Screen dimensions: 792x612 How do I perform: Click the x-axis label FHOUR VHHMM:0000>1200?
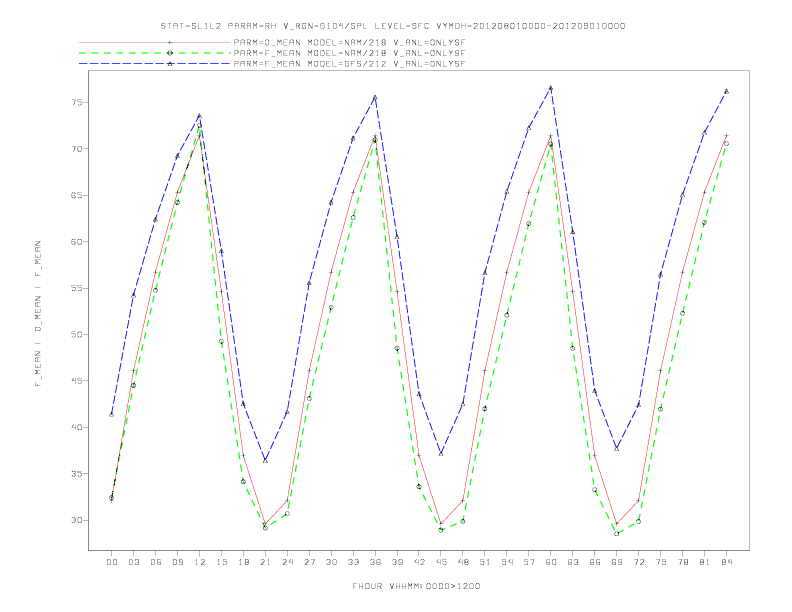[x=416, y=586]
